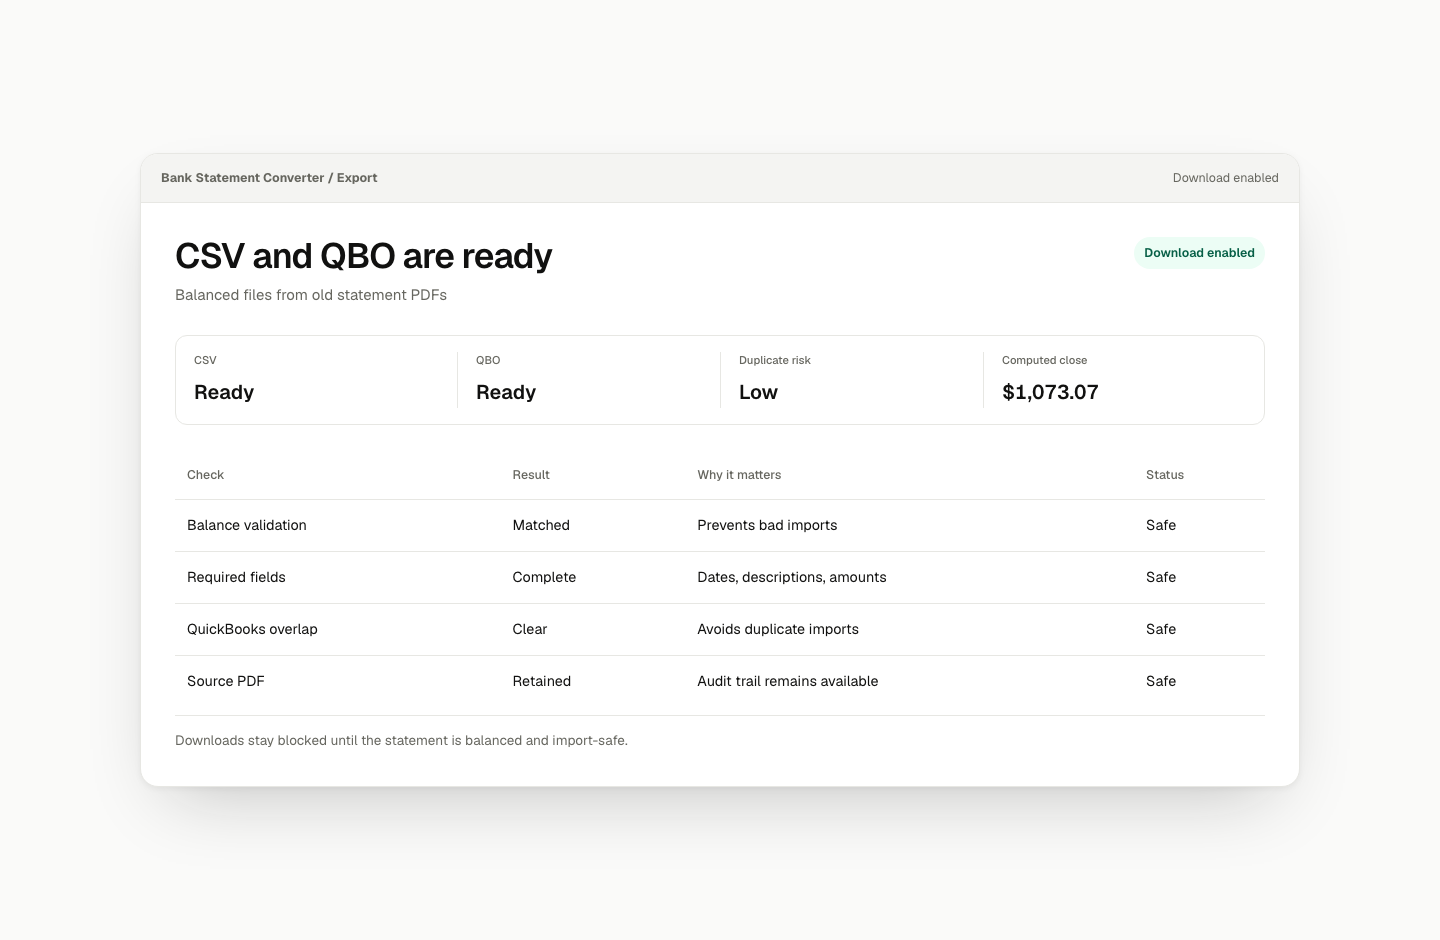Screen dimensions: 1440x940
Task: Click the small "CSV" summary label
Action: [205, 360]
